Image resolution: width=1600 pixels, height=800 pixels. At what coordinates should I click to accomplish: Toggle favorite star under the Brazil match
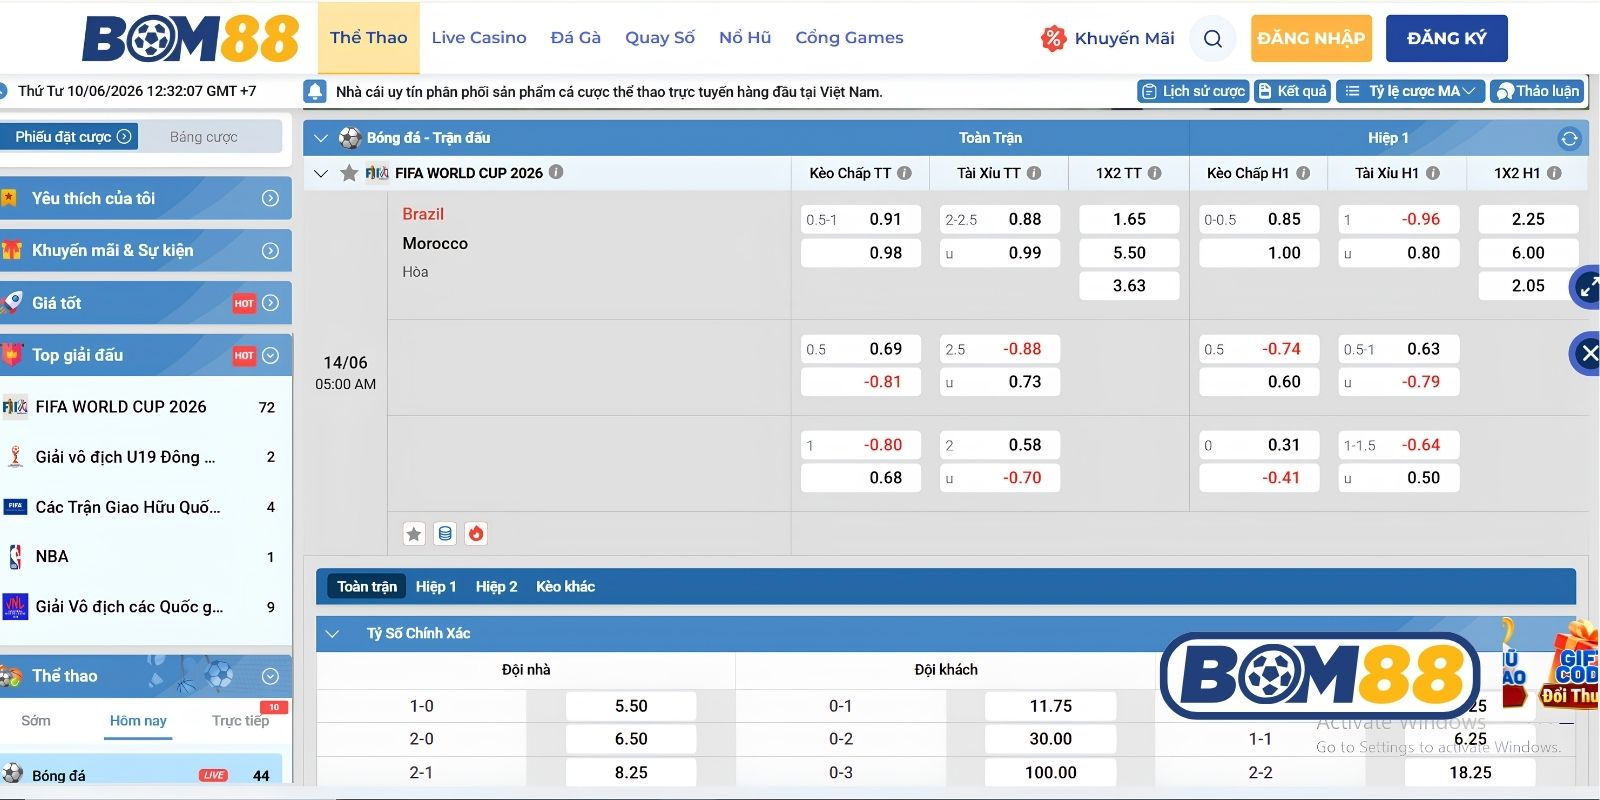pos(414,534)
